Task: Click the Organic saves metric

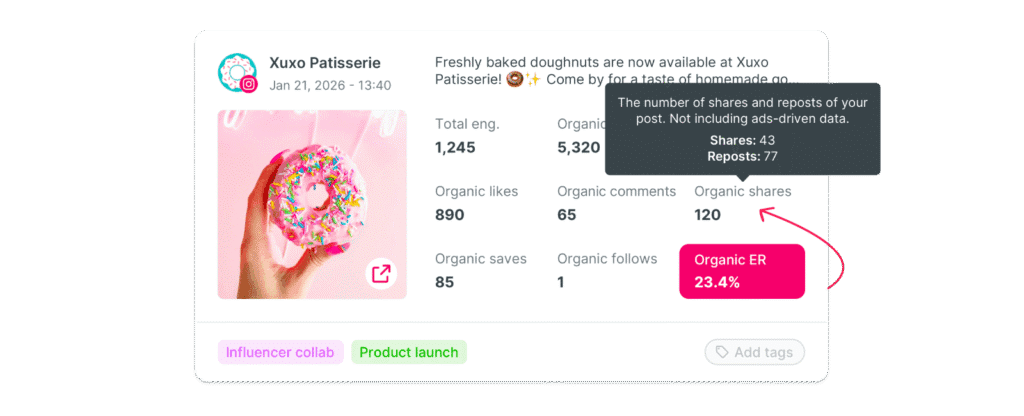Action: (x=481, y=270)
